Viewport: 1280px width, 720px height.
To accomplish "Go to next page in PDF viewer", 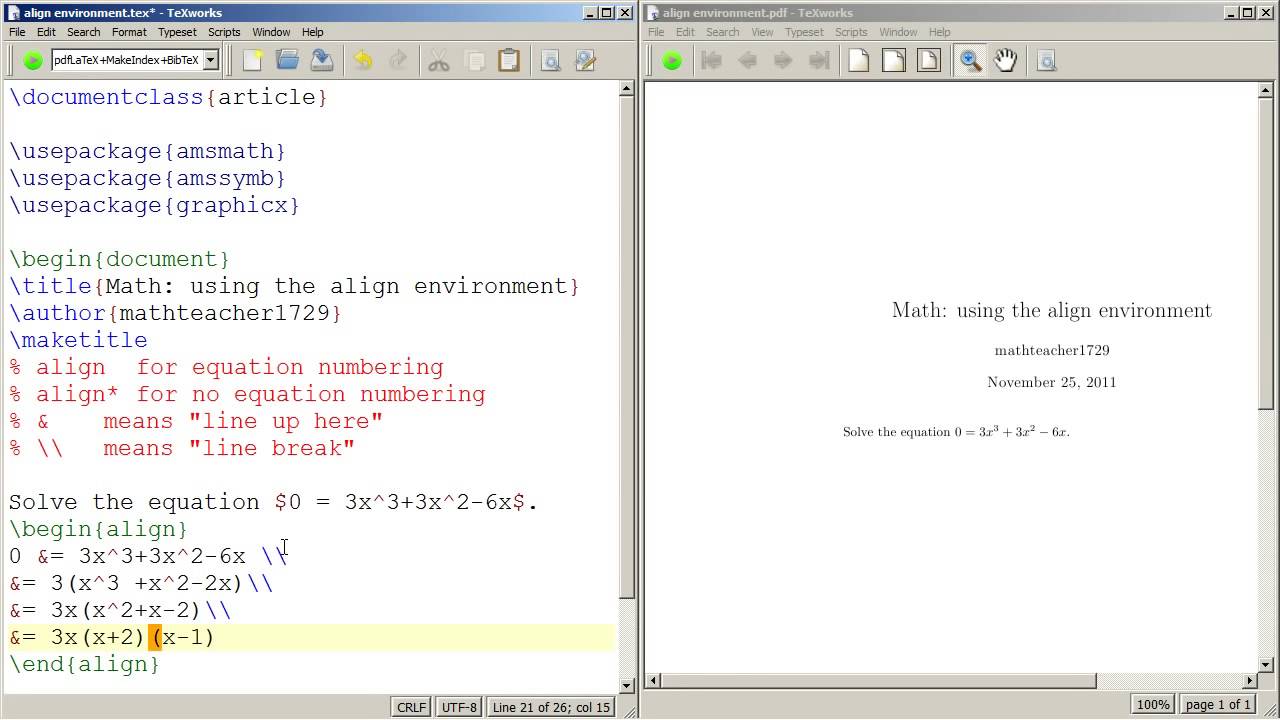I will coord(783,61).
